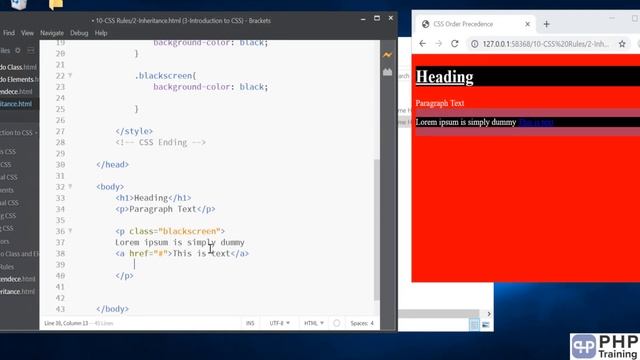Click 'Lorem ipsum is simply dummy' in browser
This screenshot has width=640, height=360.
[466, 122]
